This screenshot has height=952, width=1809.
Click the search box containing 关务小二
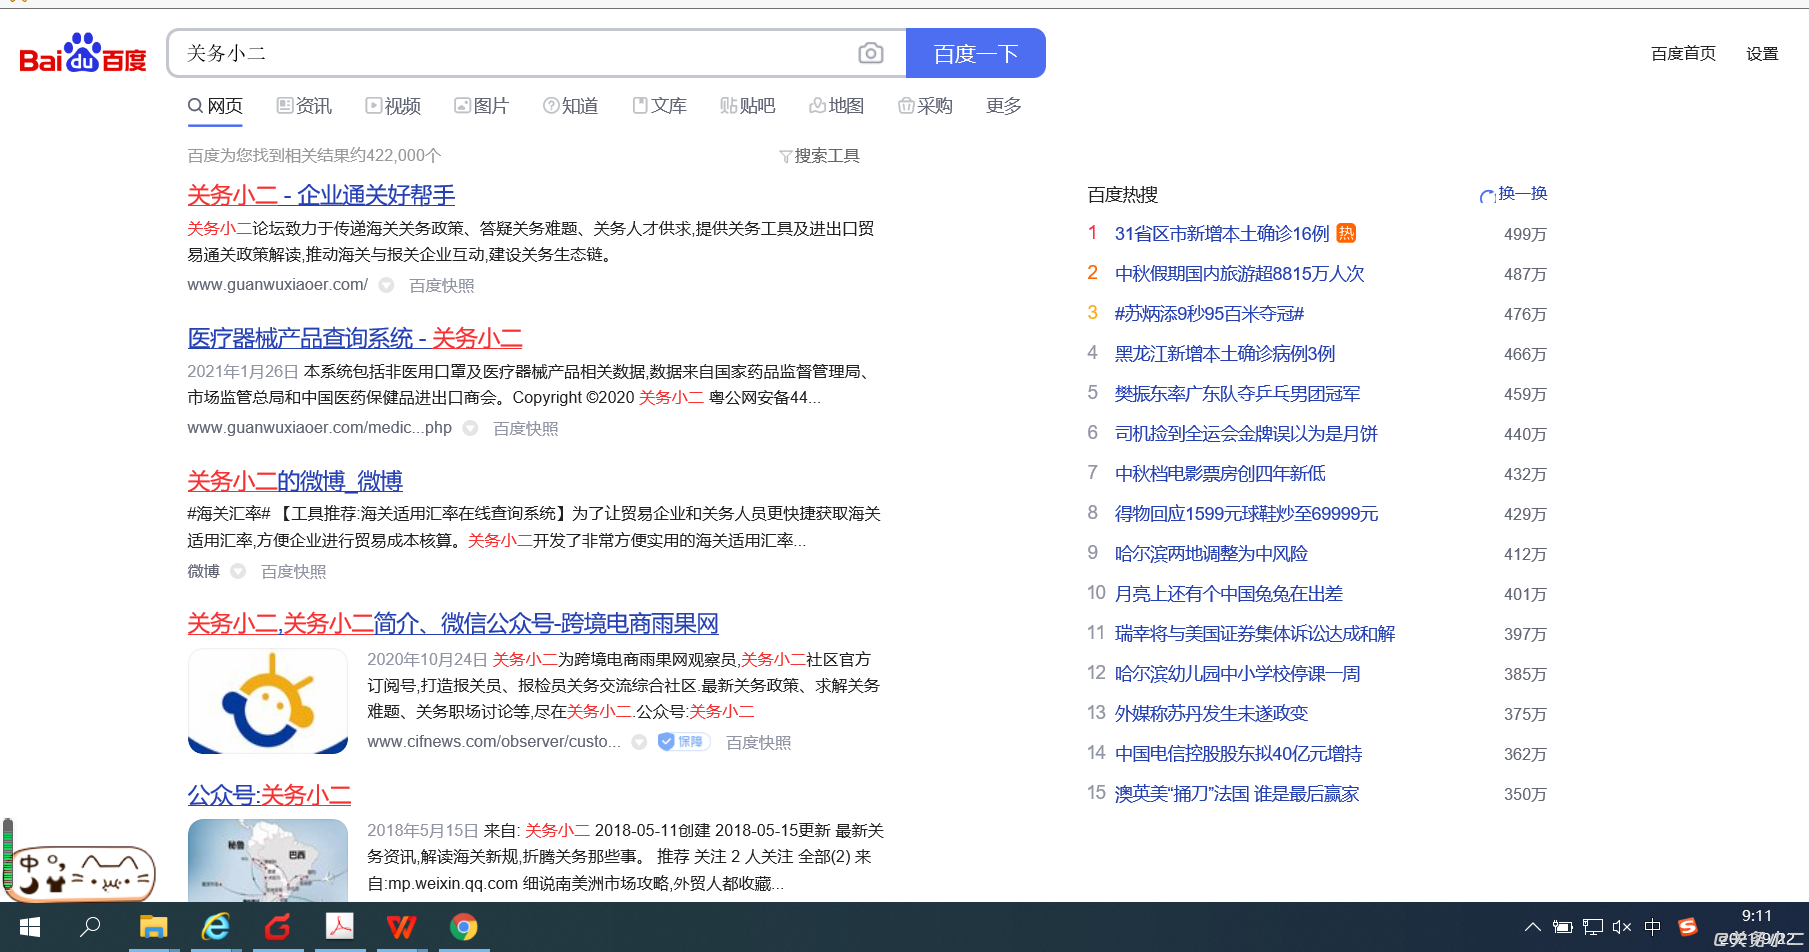[537, 53]
